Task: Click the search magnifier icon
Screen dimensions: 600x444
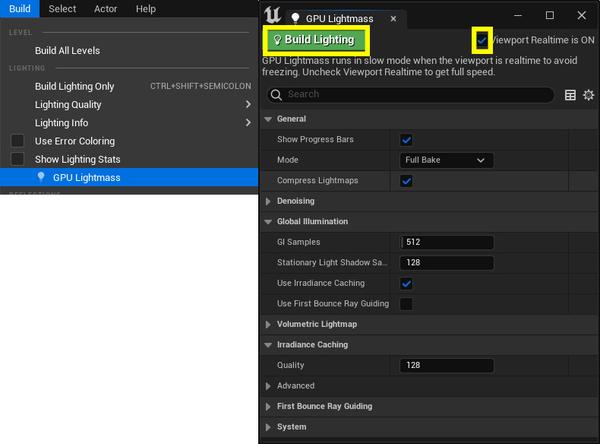Action: [276, 95]
